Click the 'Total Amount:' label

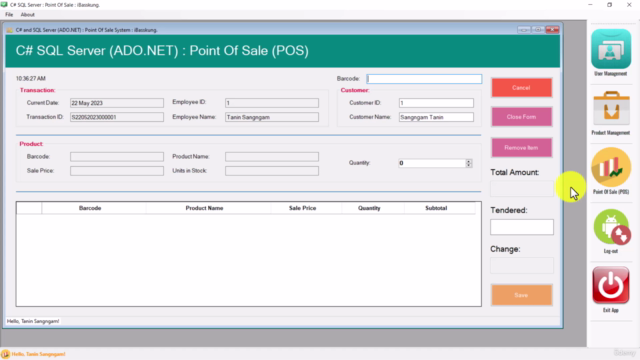point(514,172)
